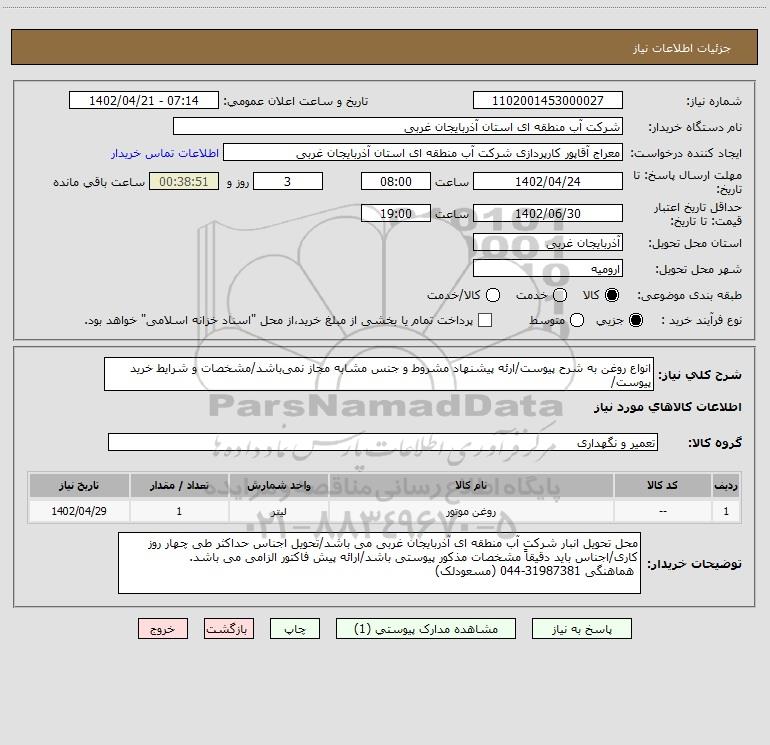
Task: Click the واحد شمارش column header
Action: click(x=278, y=485)
